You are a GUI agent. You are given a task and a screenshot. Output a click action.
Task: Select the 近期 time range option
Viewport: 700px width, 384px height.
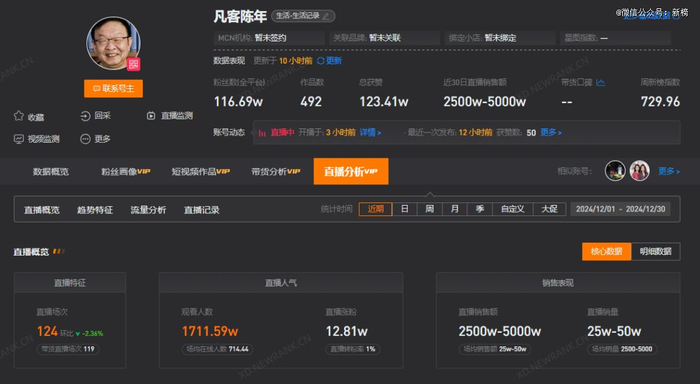[375, 209]
